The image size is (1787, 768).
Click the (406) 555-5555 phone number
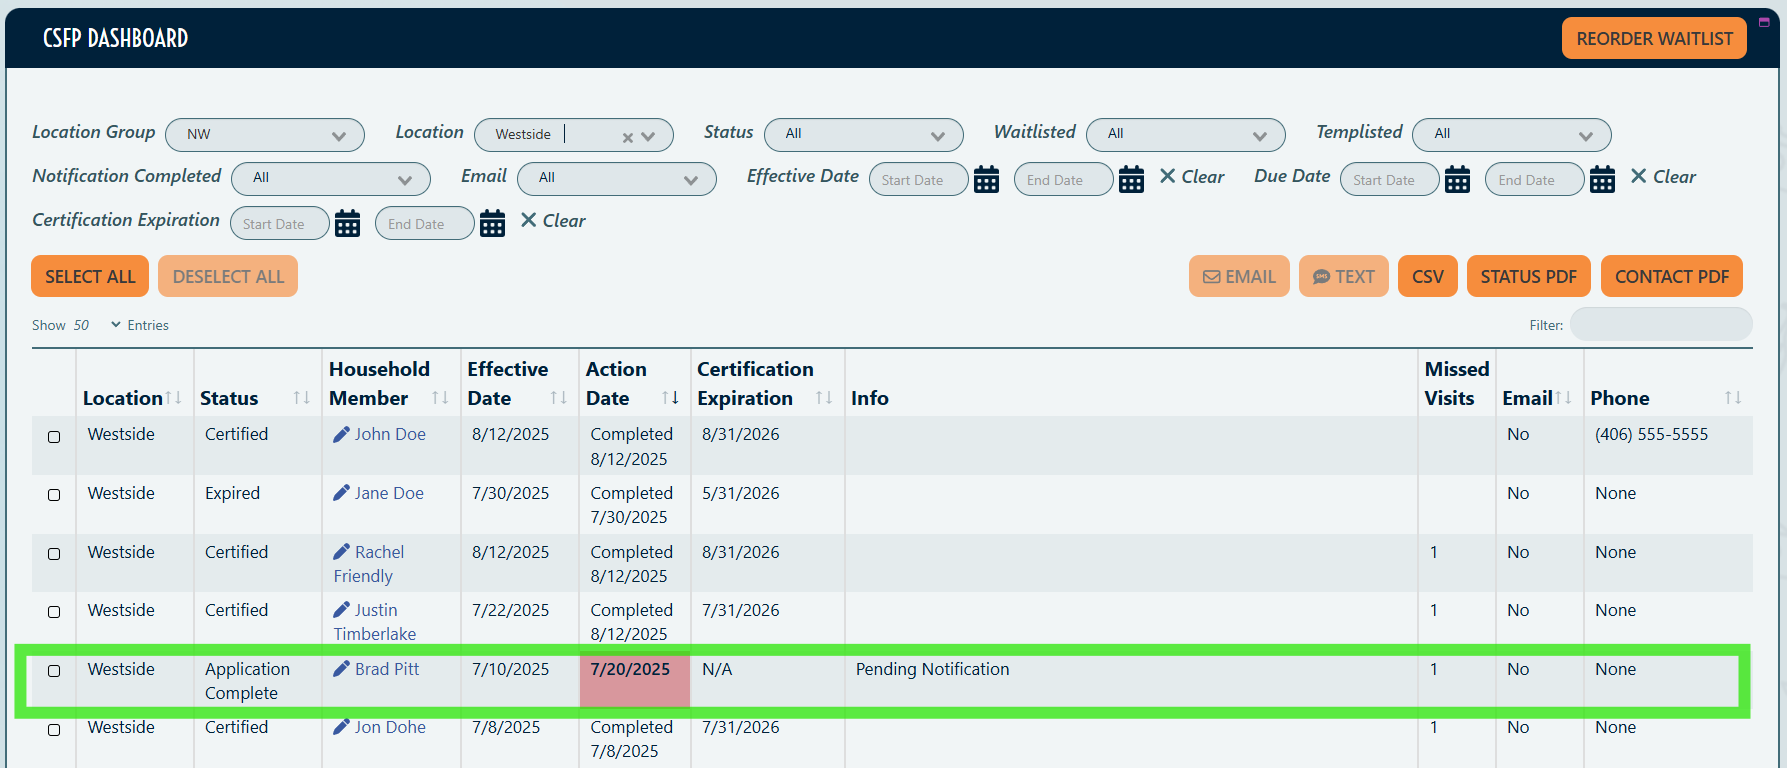pos(1651,434)
